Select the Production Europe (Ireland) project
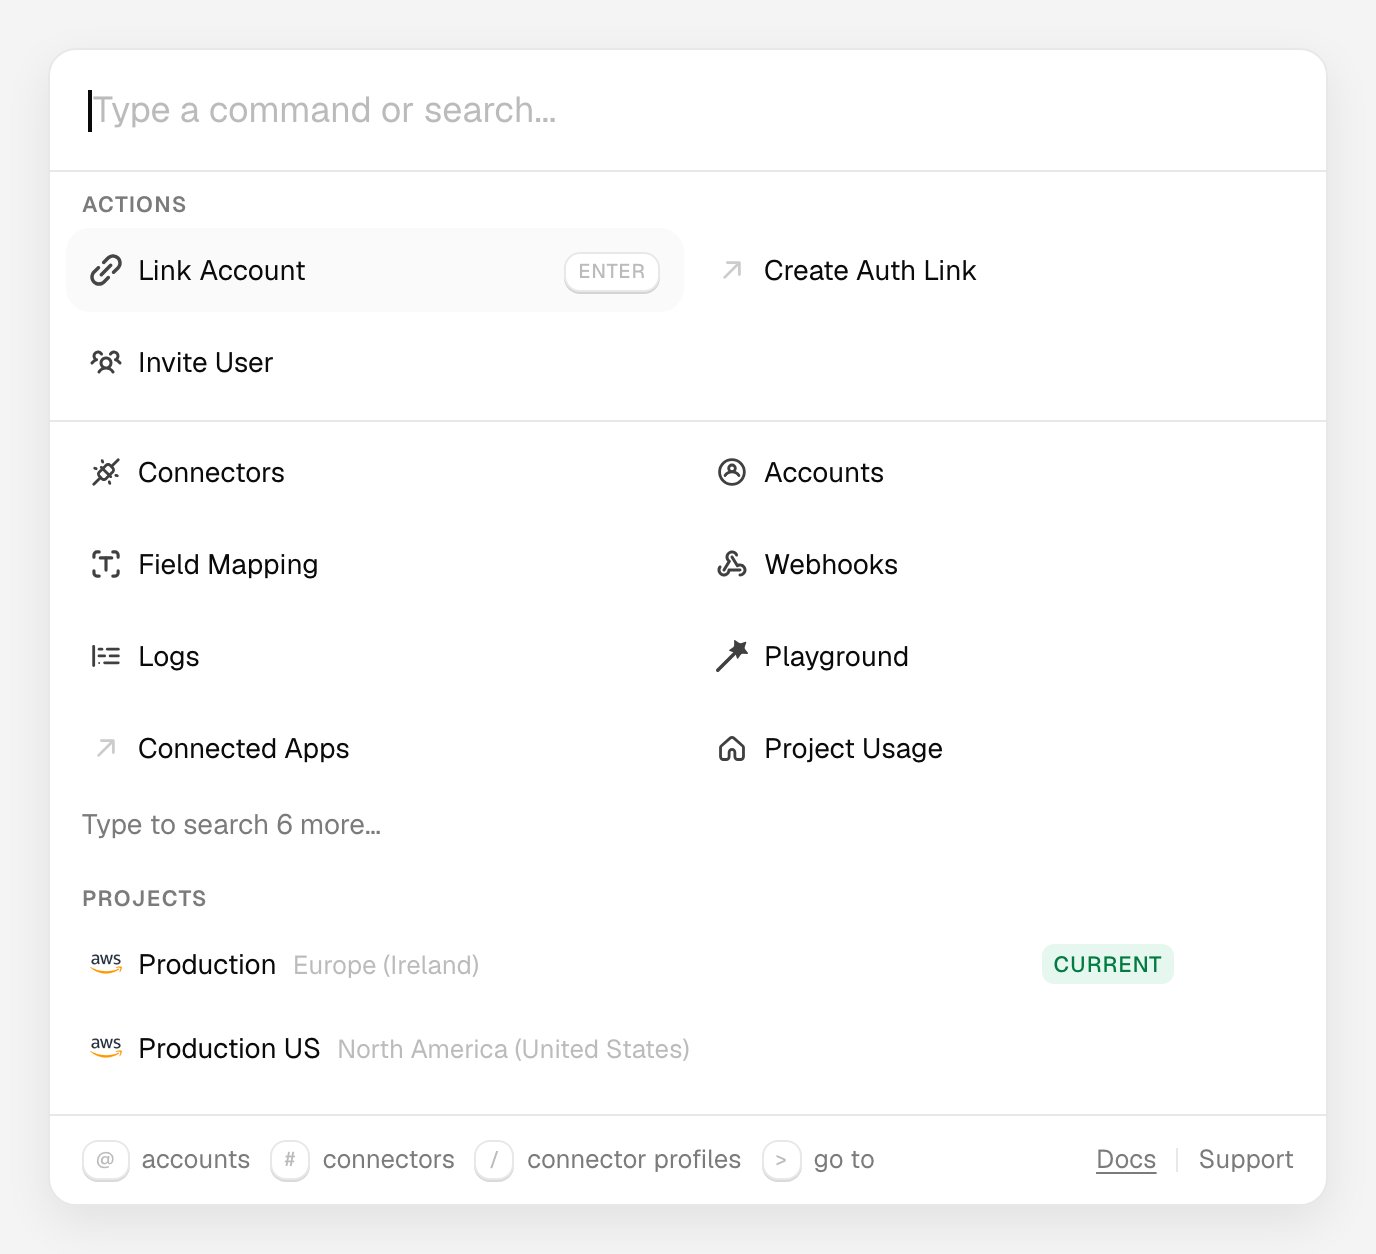 688,964
